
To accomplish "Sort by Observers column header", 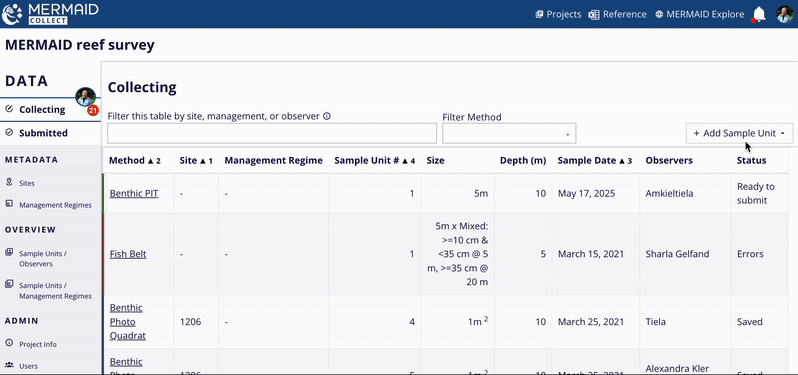I will pyautogui.click(x=669, y=160).
